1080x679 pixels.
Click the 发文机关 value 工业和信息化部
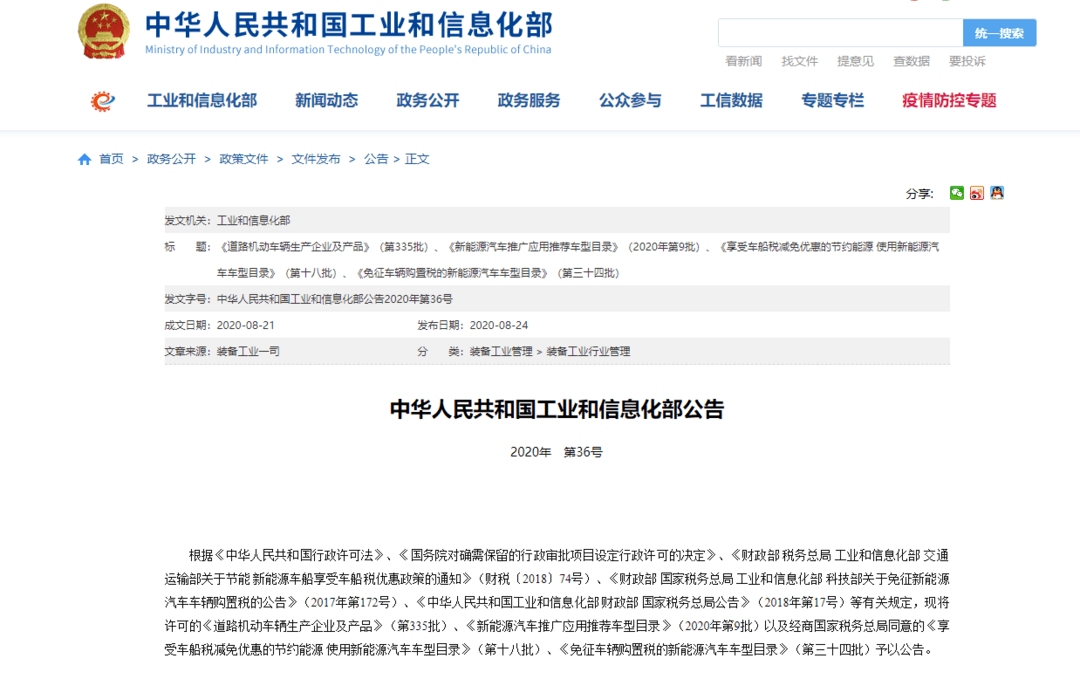click(x=253, y=220)
